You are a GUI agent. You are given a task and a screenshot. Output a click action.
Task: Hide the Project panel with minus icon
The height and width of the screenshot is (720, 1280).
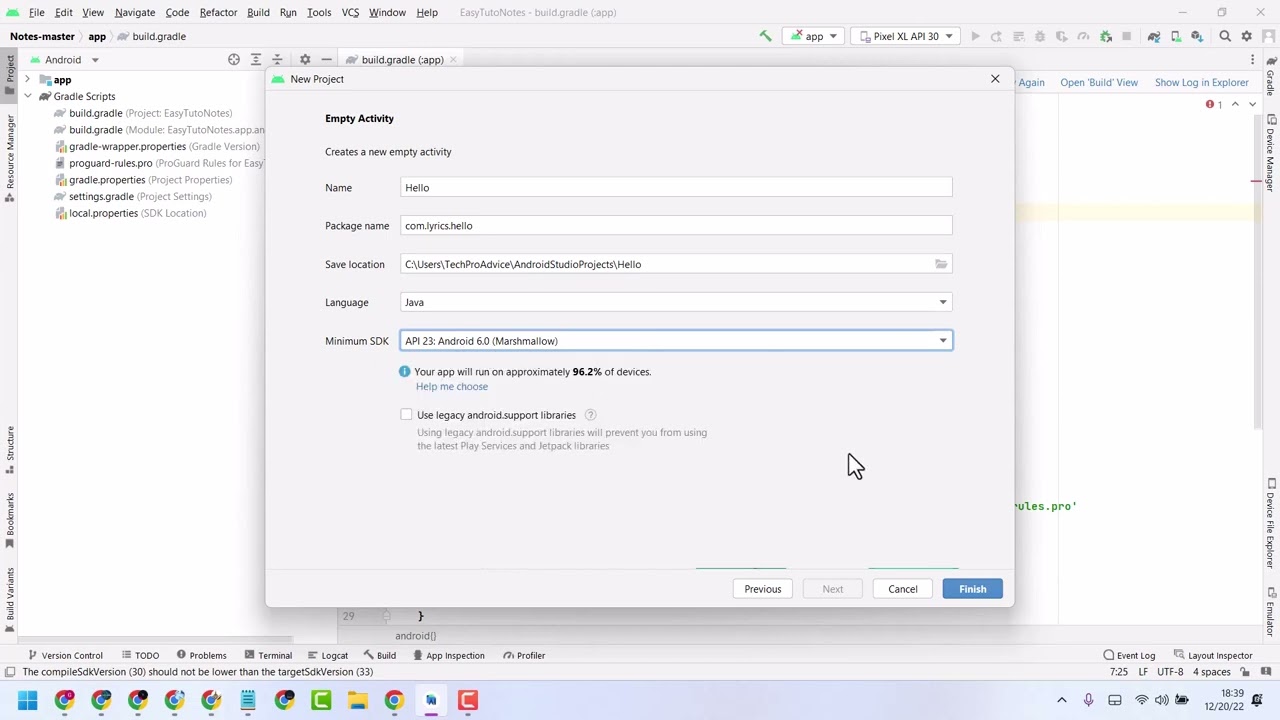(326, 59)
